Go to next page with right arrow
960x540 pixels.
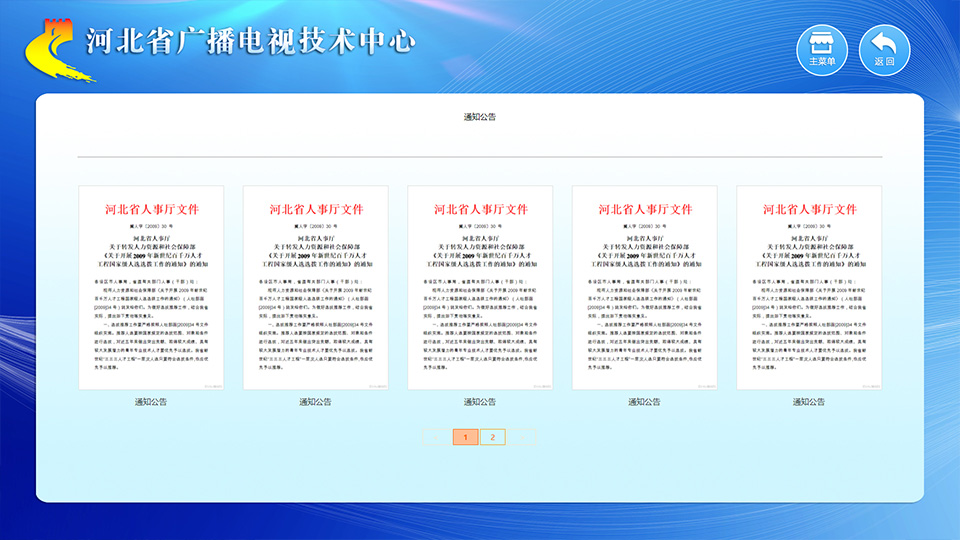(520, 437)
